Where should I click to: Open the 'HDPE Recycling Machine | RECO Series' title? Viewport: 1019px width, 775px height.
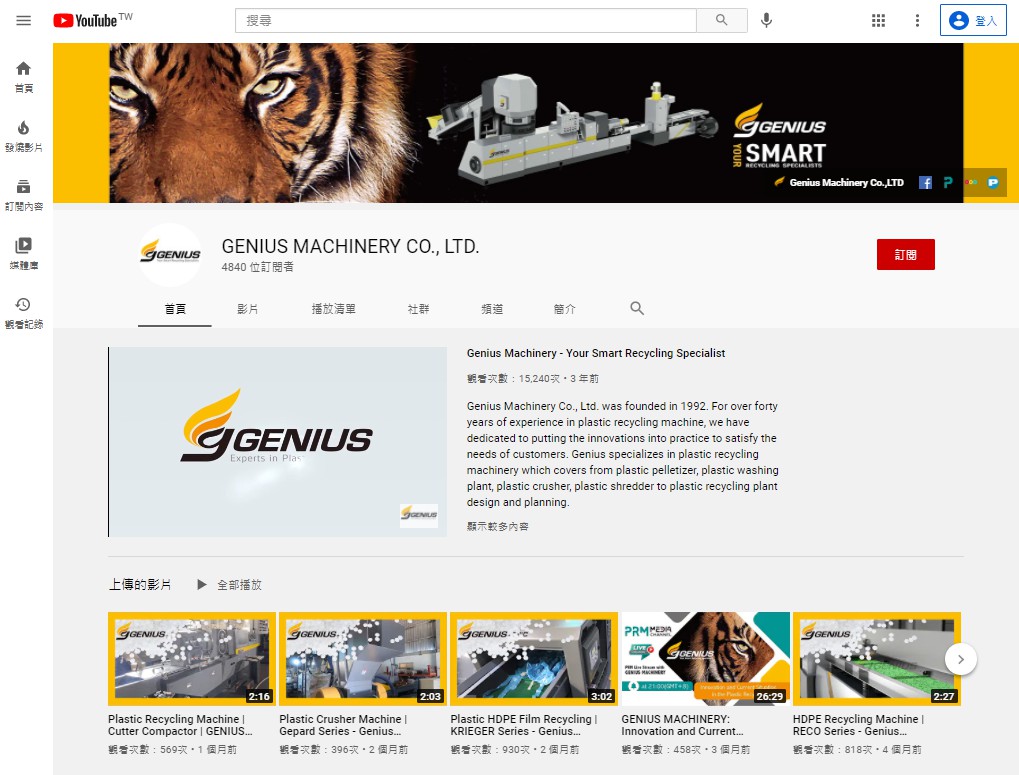click(x=858, y=725)
